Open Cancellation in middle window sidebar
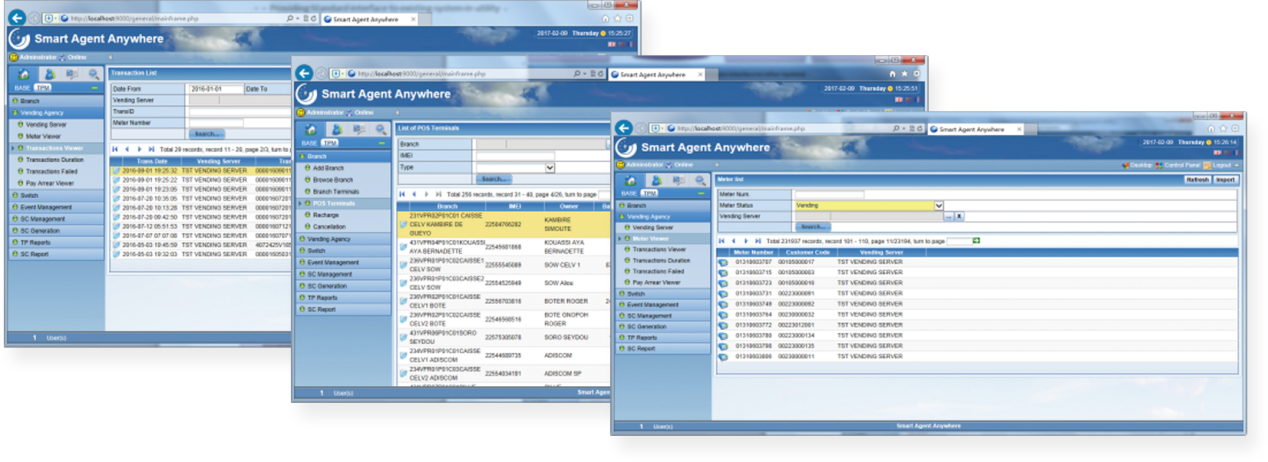Image resolution: width=1268 pixels, height=462 pixels. click(x=329, y=227)
